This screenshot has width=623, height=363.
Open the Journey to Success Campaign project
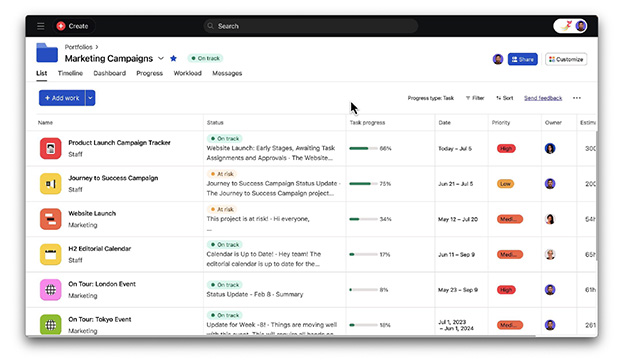point(113,178)
